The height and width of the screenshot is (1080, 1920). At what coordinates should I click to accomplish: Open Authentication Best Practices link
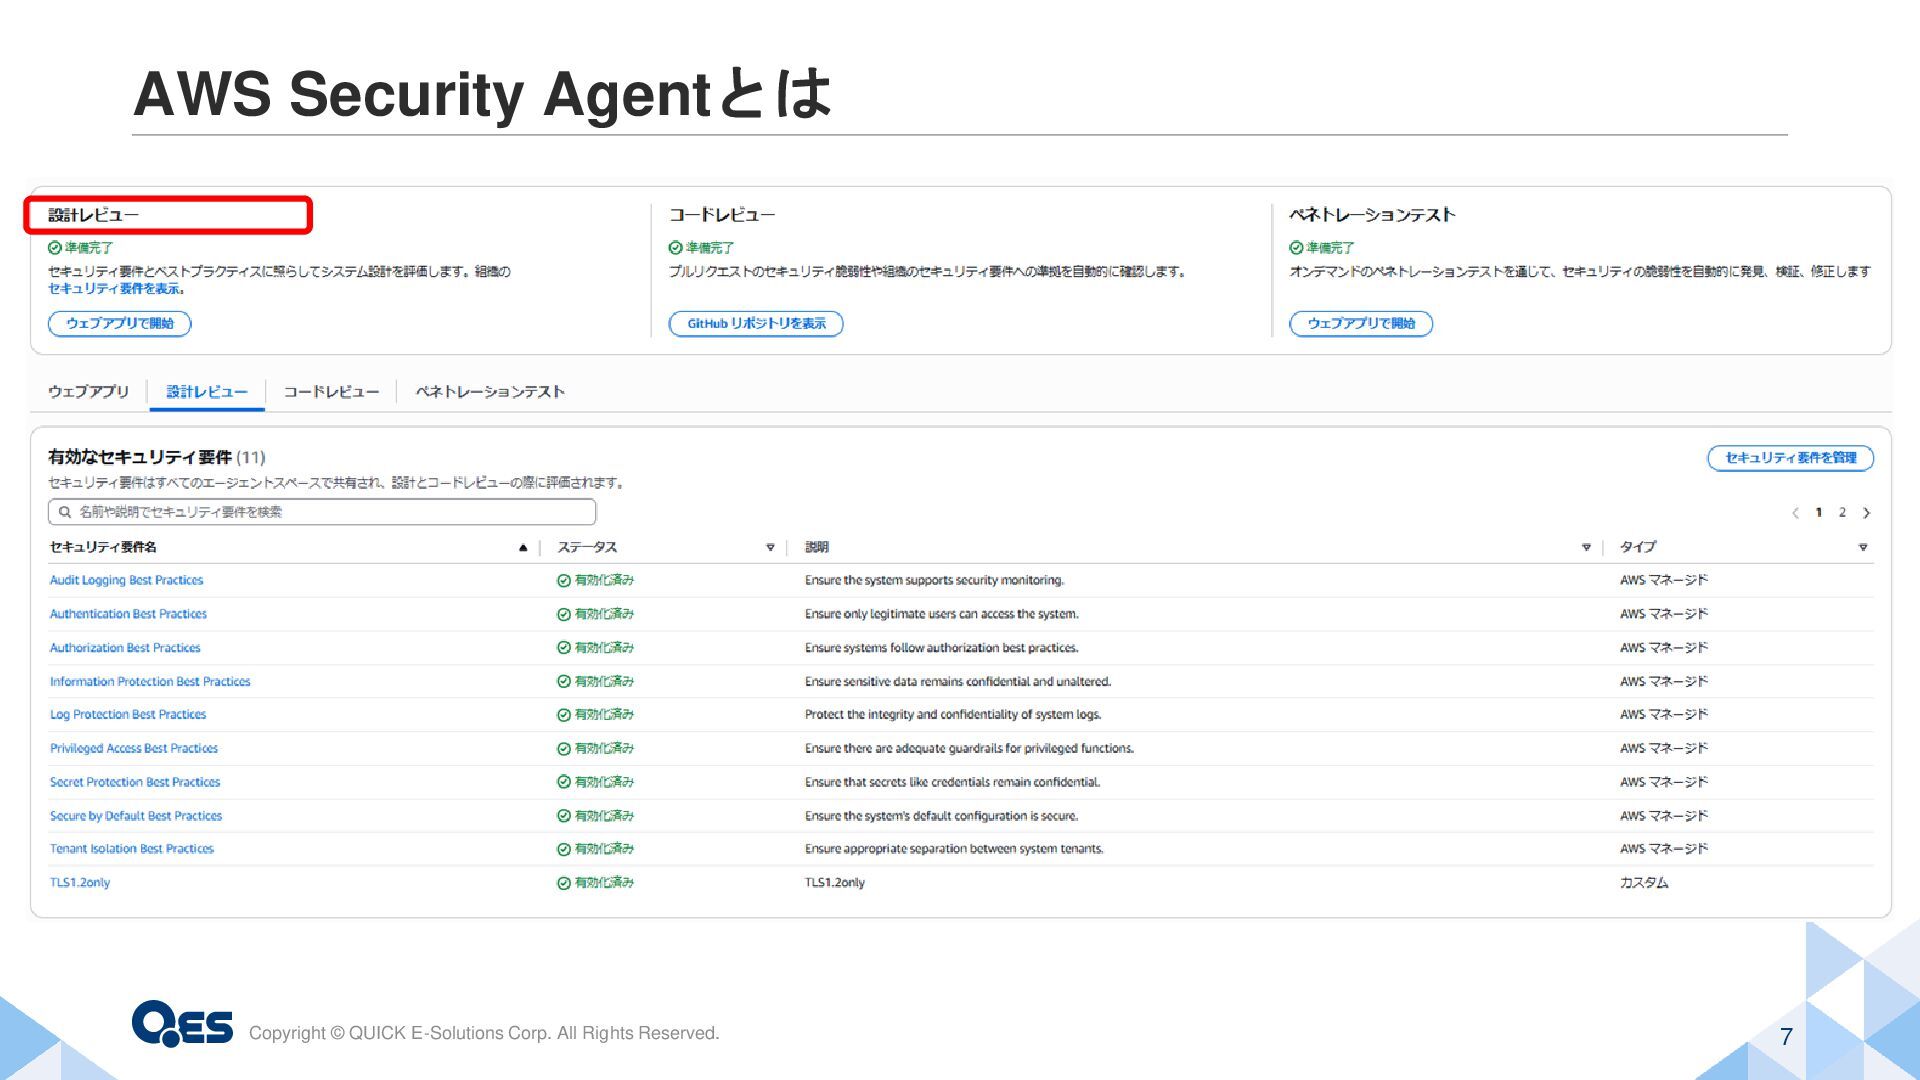tap(128, 614)
